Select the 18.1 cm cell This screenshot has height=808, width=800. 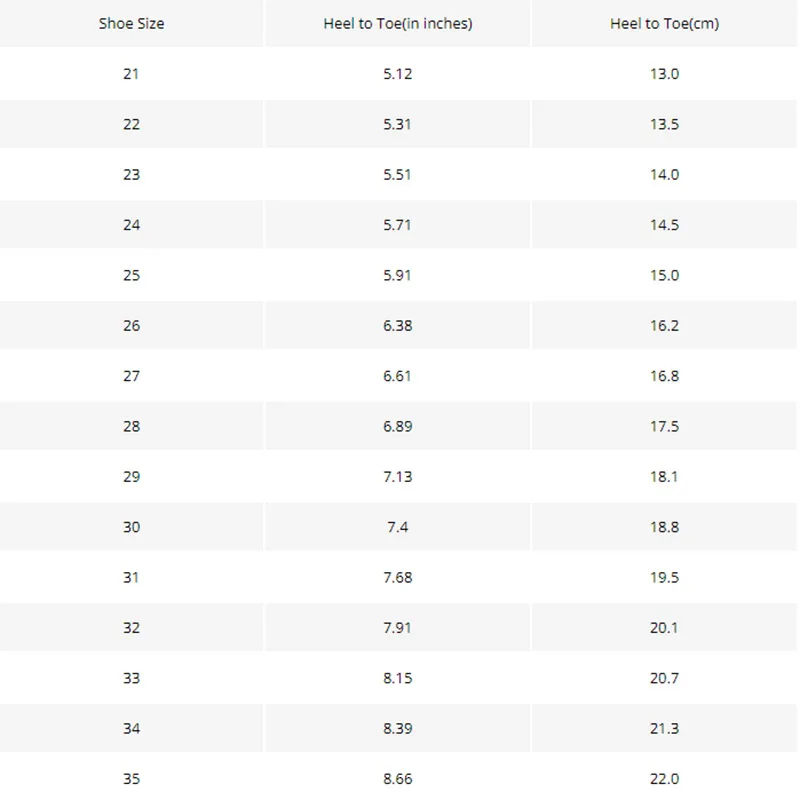(664, 476)
